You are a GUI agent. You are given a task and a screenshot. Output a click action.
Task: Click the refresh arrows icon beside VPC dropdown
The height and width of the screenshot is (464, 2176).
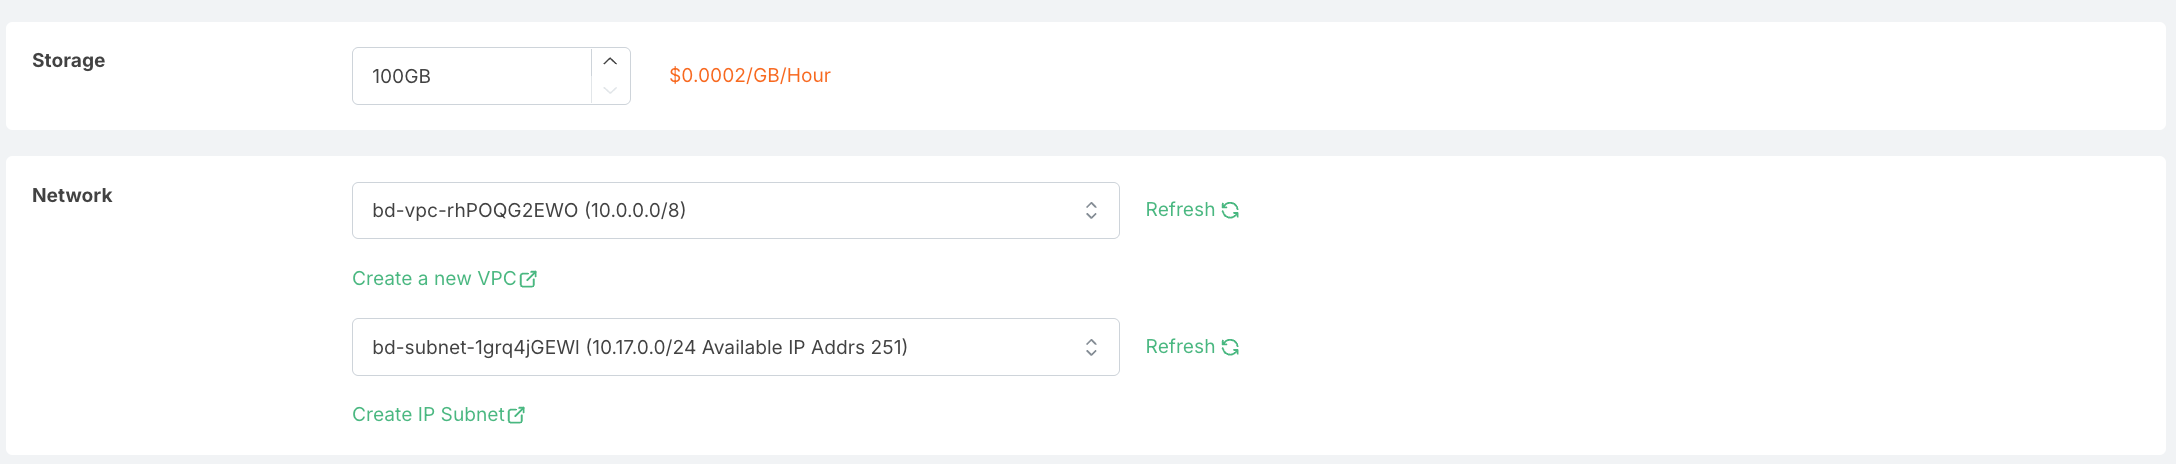point(1230,210)
